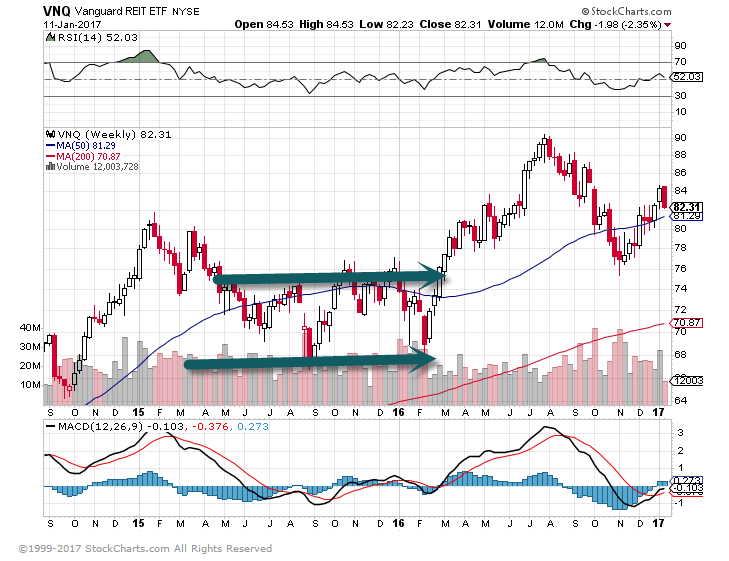Image resolution: width=729 pixels, height=561 pixels.
Task: Click the NYSE exchange label
Action: point(186,12)
